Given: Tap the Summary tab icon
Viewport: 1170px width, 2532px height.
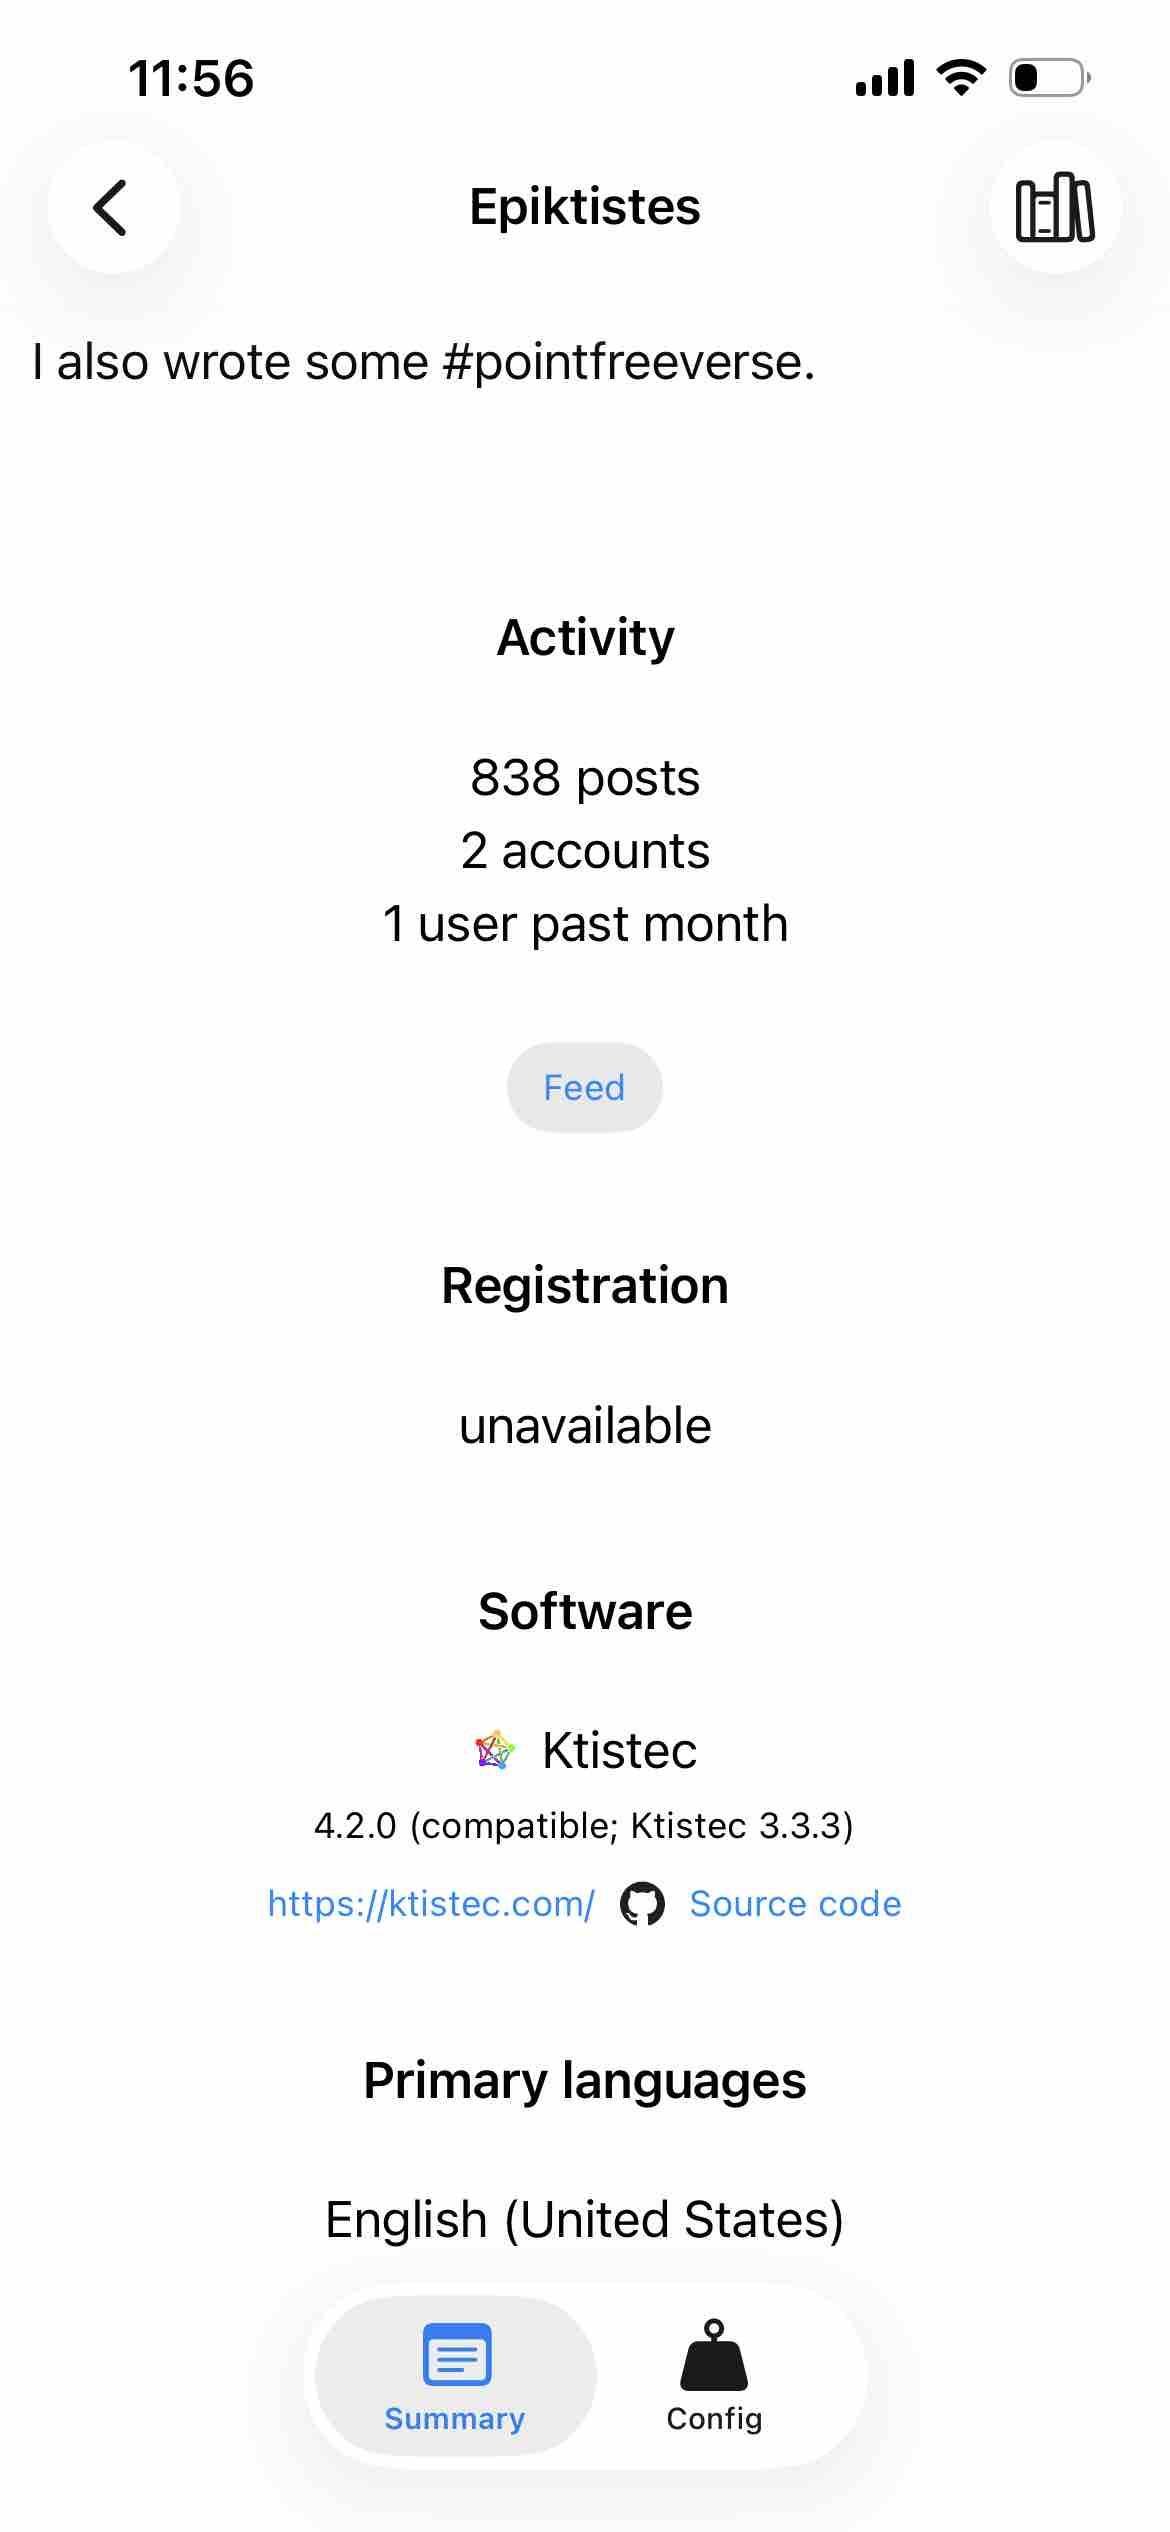Looking at the screenshot, I should [x=457, y=2354].
